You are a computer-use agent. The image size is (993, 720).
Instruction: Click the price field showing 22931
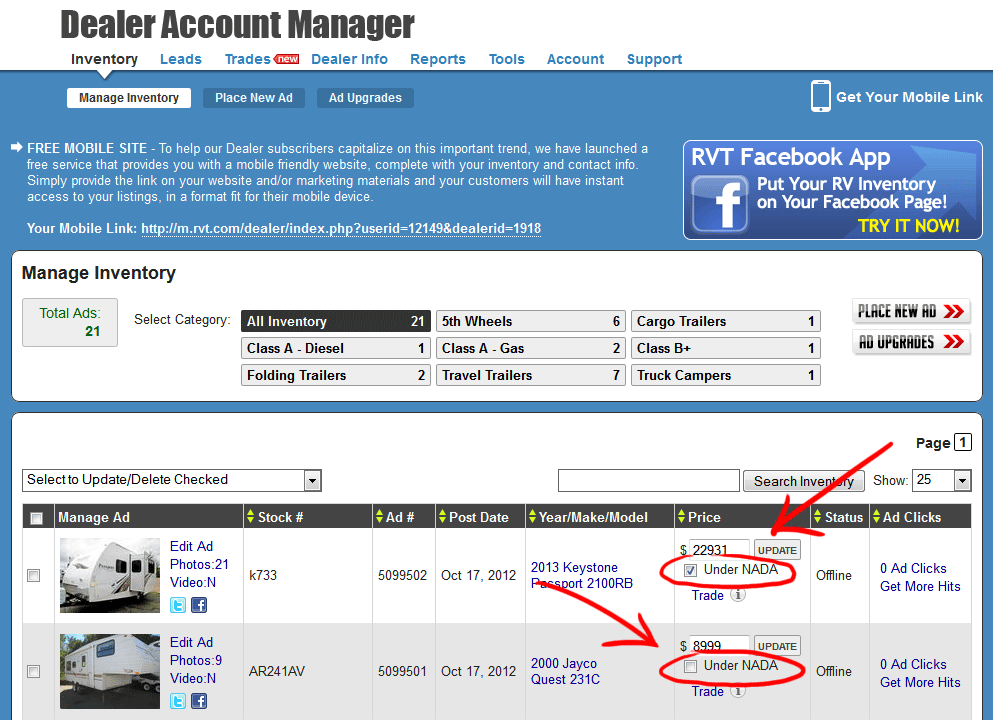719,550
